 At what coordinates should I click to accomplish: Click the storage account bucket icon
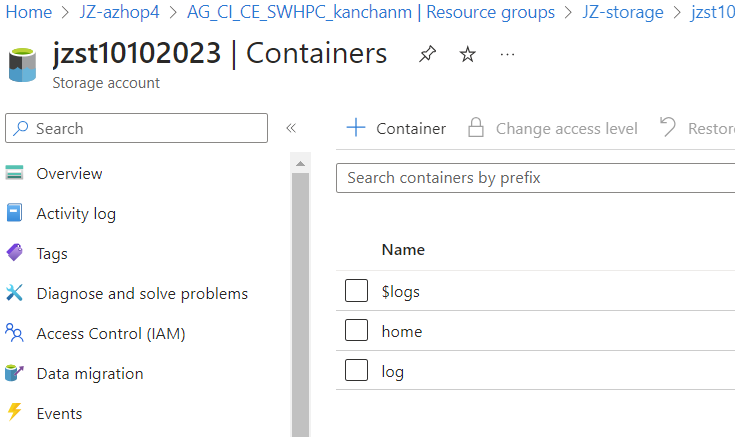tap(22, 65)
